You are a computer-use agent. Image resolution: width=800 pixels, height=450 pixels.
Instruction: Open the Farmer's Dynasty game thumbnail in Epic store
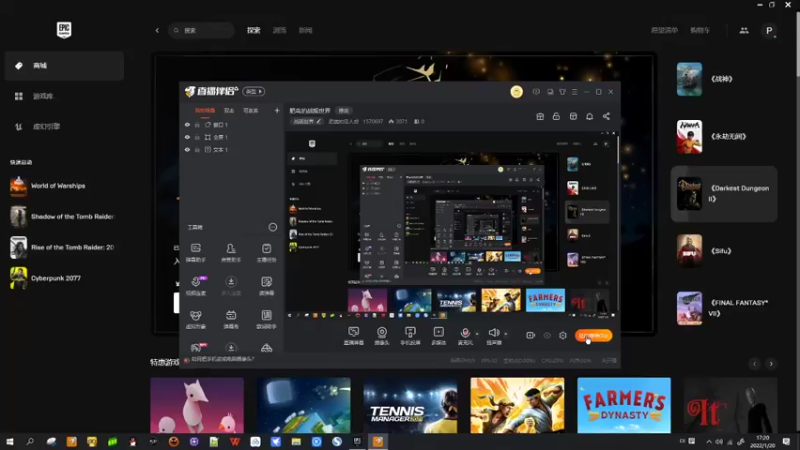[623, 405]
